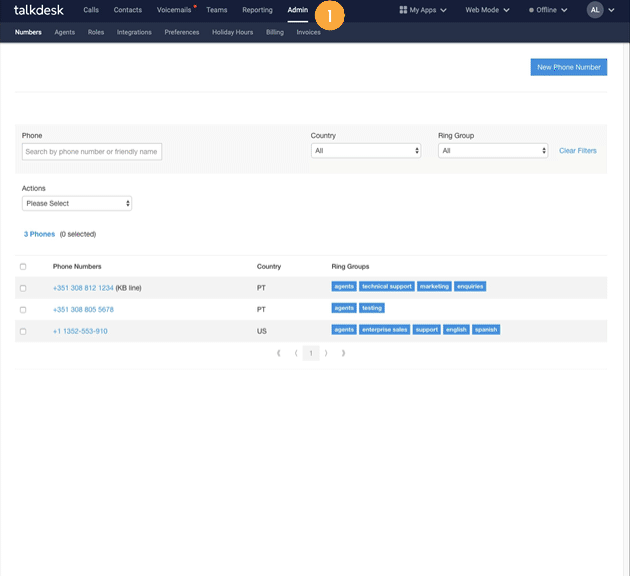Screen dimensions: 630x576
Task: Click the support tag in the US row
Action: click(426, 330)
